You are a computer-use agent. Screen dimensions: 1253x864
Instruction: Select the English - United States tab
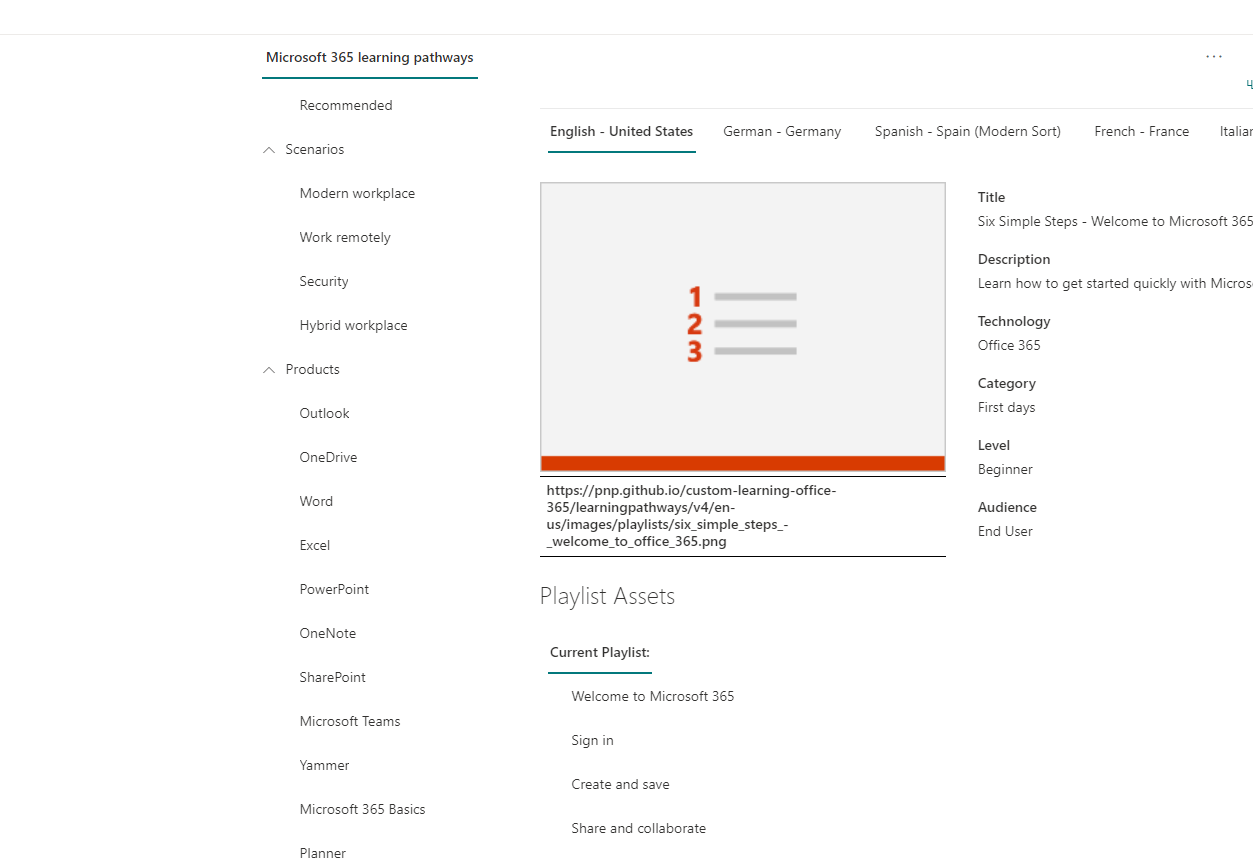[x=621, y=131]
